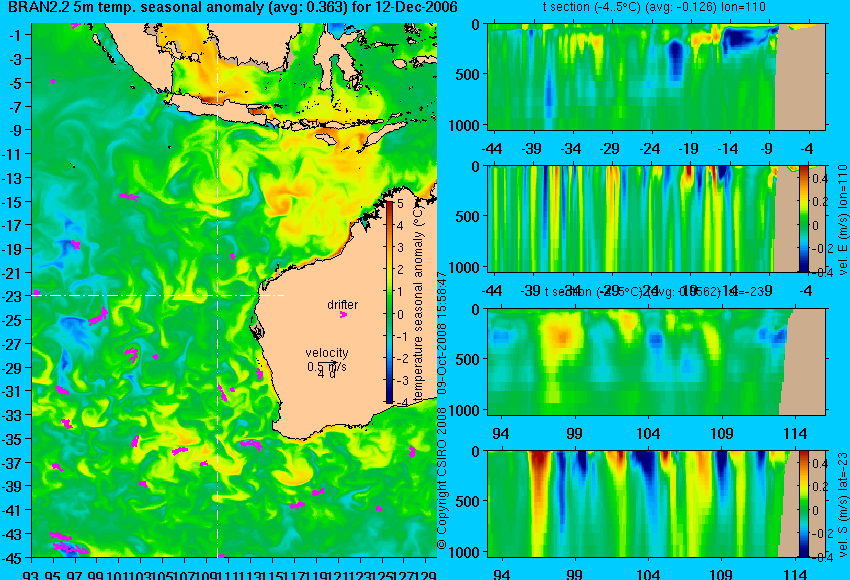Click the '-29' label under the lon=110 temperature section

coord(610,149)
